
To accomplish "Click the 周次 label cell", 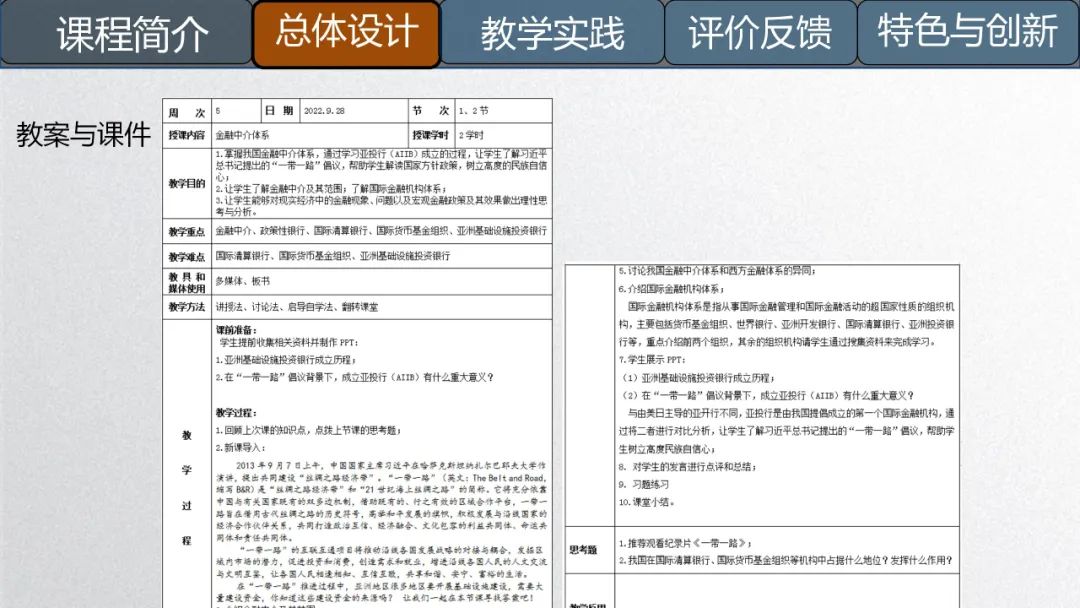I will click(186, 111).
